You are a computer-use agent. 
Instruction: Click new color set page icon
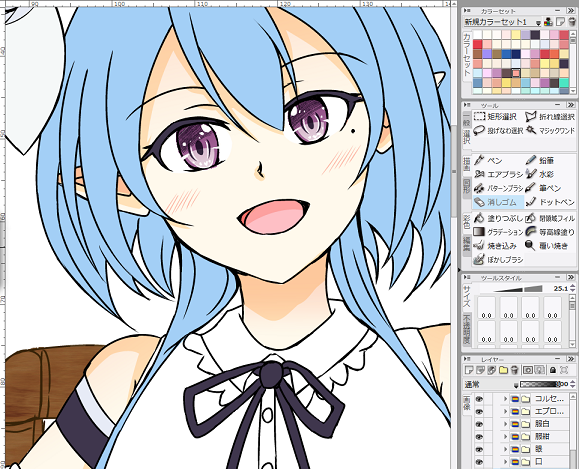(560, 22)
